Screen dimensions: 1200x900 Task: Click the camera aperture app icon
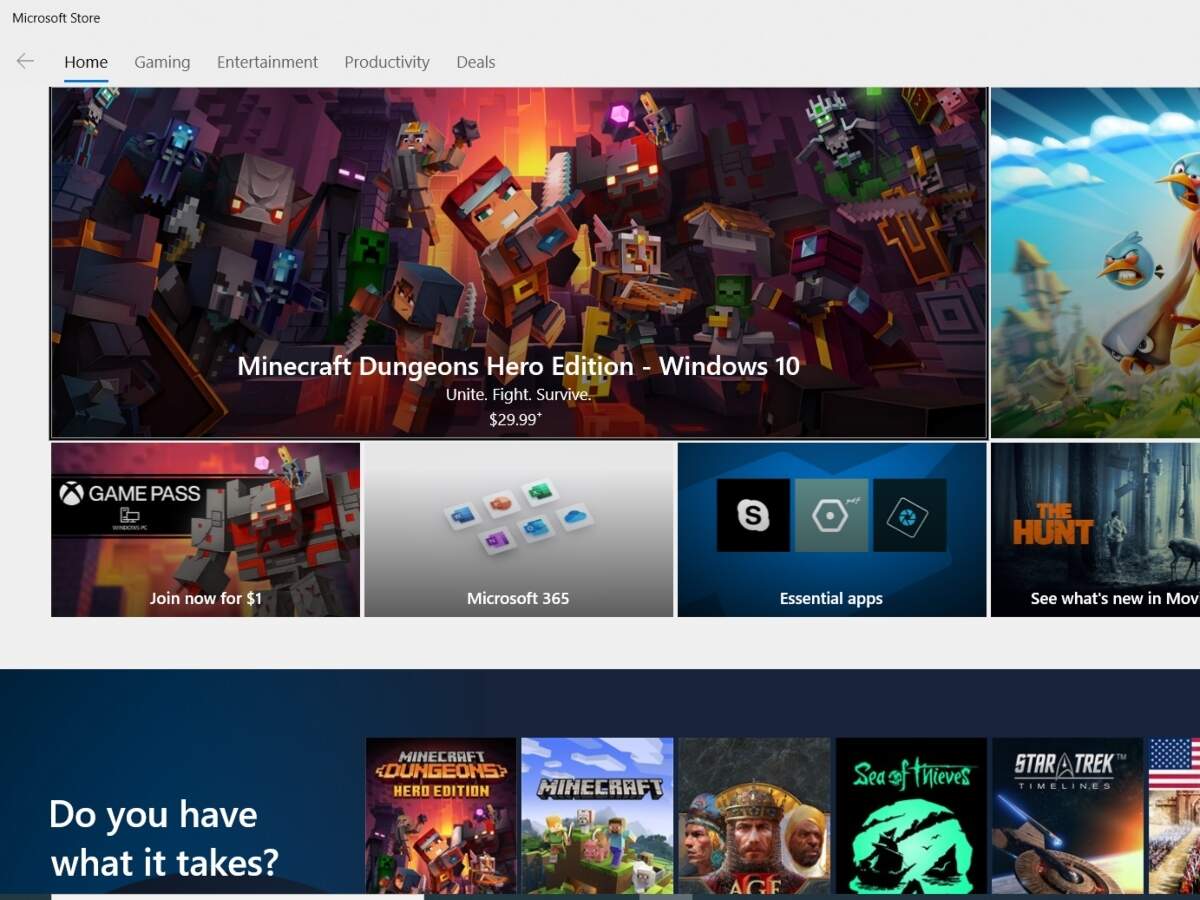coord(909,515)
